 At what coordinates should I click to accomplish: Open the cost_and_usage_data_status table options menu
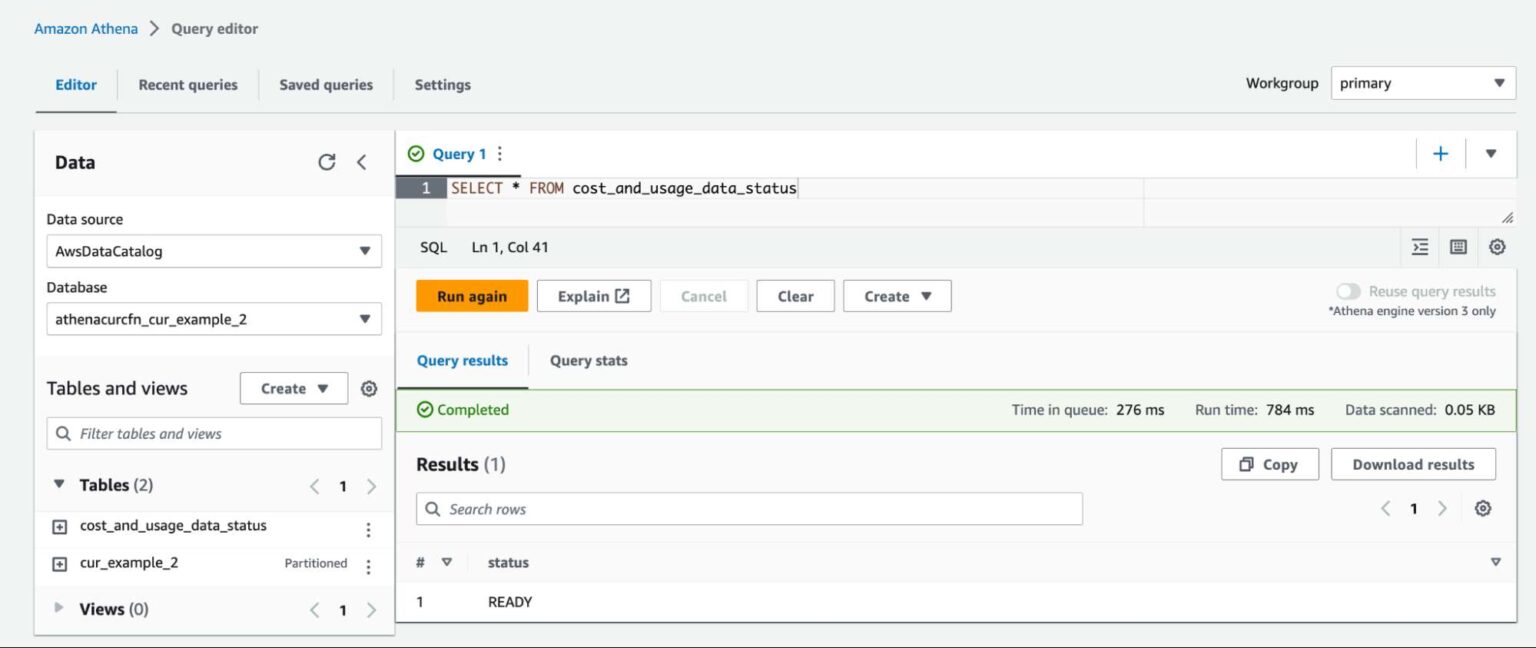click(x=368, y=528)
